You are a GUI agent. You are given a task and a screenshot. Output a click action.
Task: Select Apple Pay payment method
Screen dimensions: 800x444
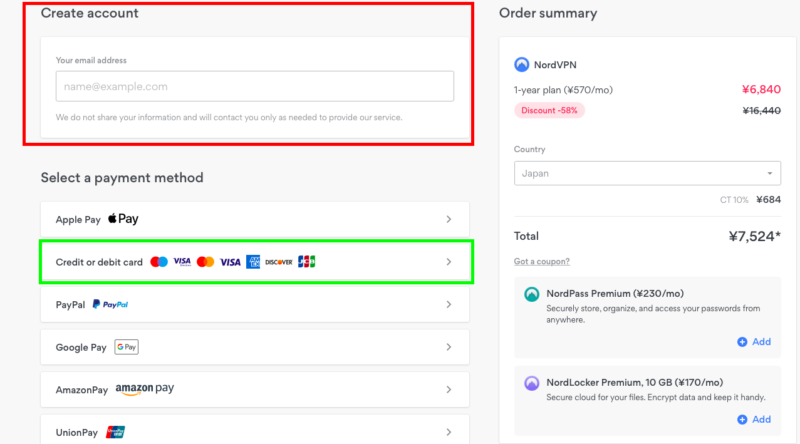(255, 219)
